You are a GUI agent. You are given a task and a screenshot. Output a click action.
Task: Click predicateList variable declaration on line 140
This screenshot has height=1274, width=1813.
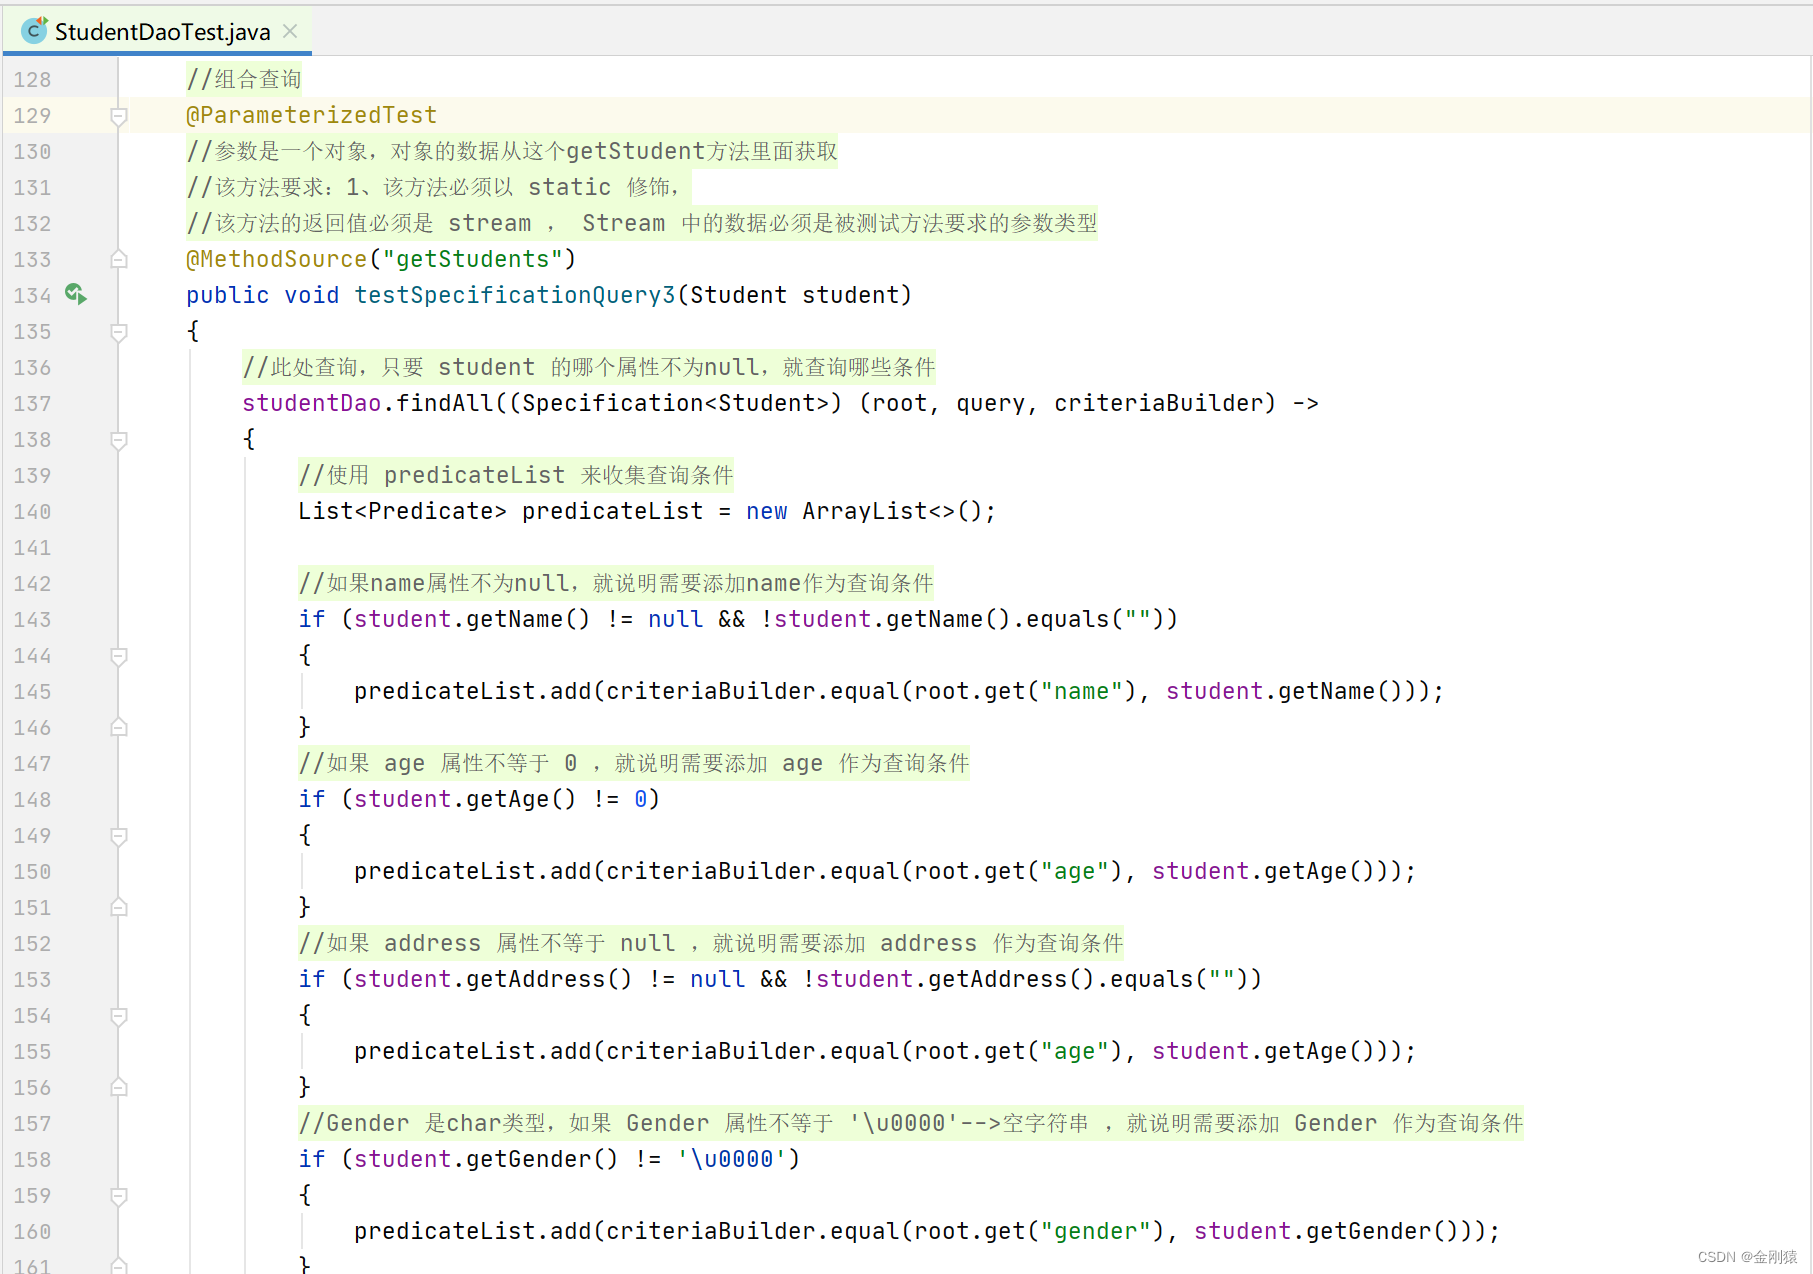[x=613, y=511]
